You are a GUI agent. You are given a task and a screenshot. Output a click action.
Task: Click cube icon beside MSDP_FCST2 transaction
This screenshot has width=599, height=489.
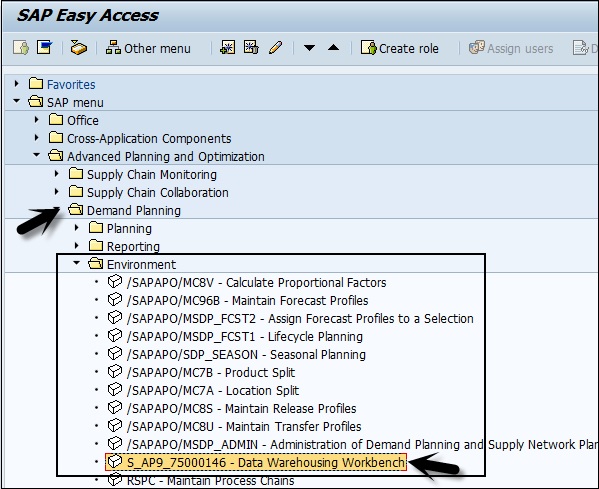[x=115, y=317]
